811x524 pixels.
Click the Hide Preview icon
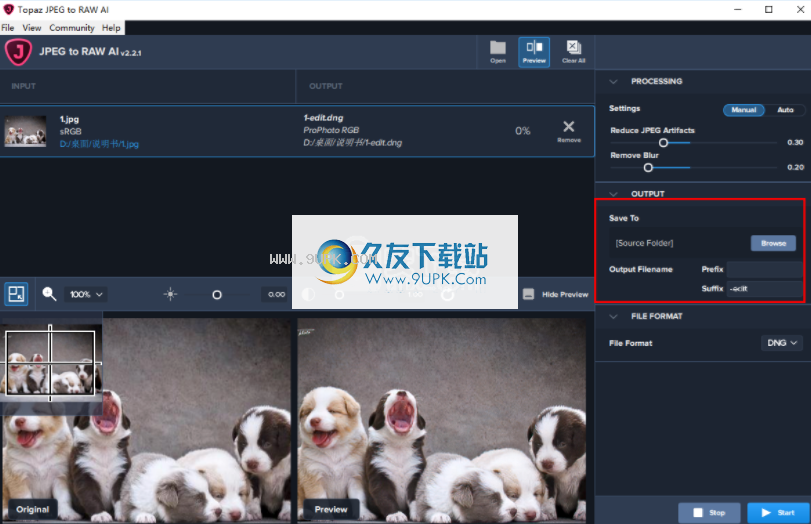coord(528,294)
